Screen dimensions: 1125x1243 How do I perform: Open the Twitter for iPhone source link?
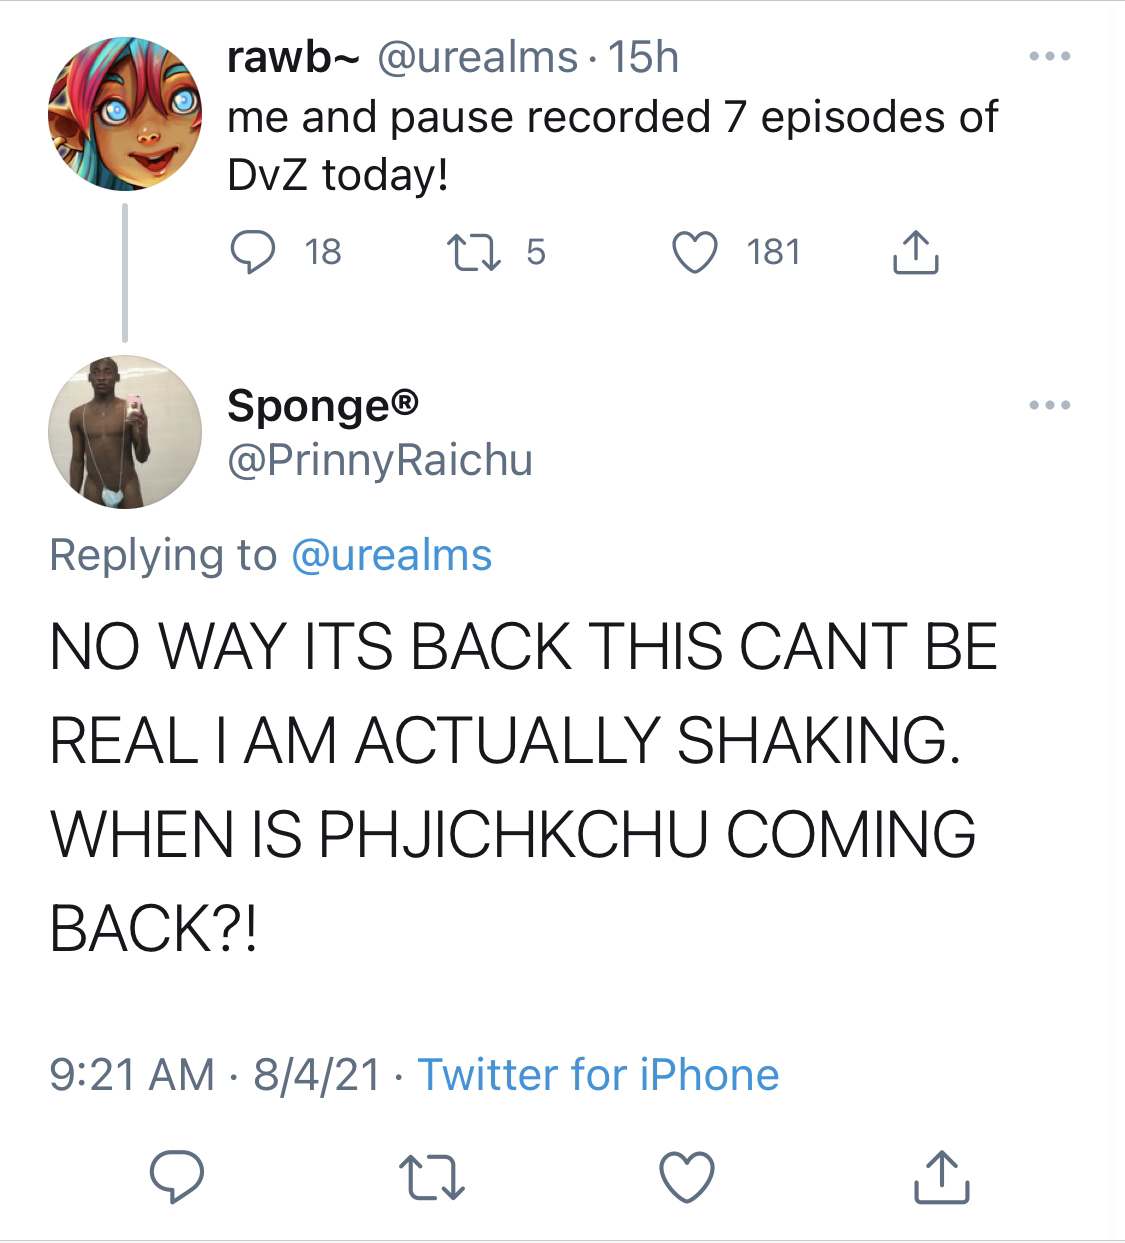pos(598,1075)
